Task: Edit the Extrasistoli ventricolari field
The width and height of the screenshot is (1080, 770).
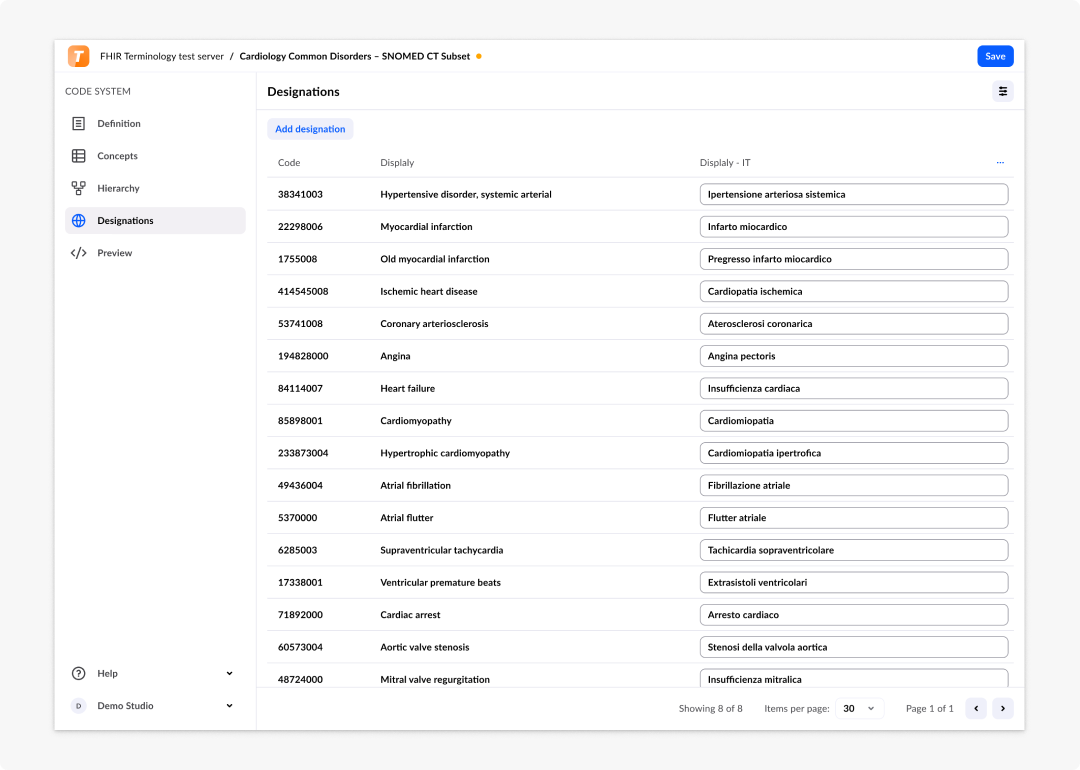Action: pos(854,583)
